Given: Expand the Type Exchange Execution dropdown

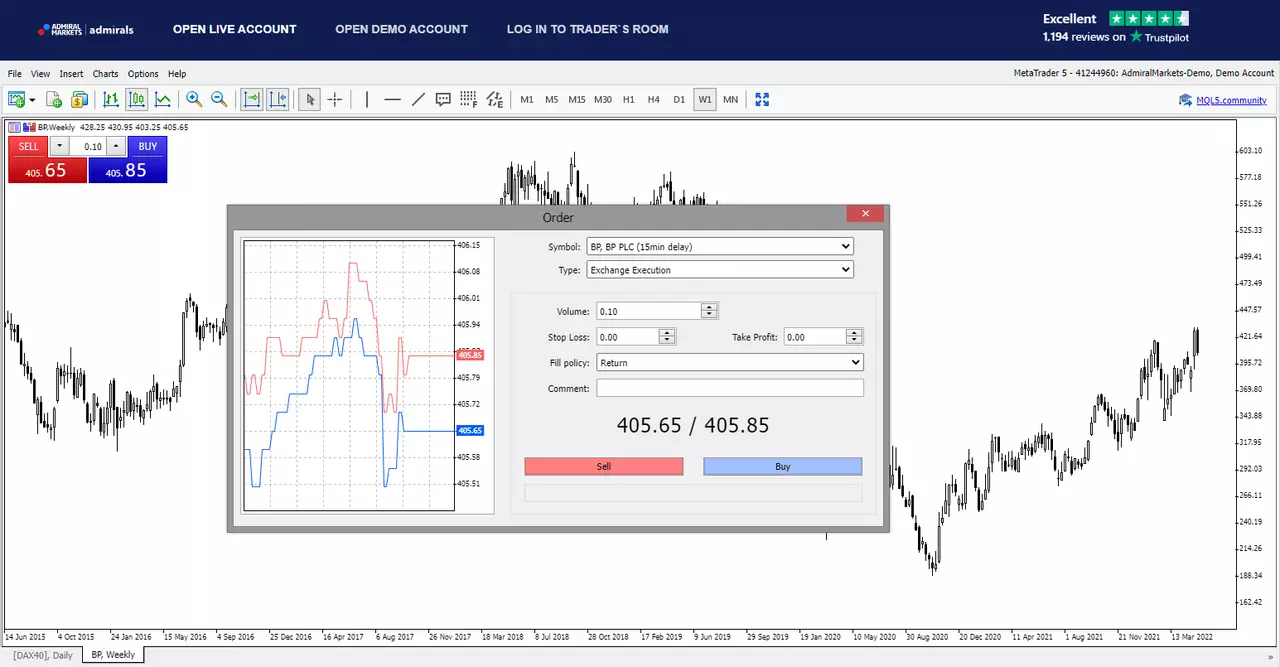Looking at the screenshot, I should [x=720, y=270].
